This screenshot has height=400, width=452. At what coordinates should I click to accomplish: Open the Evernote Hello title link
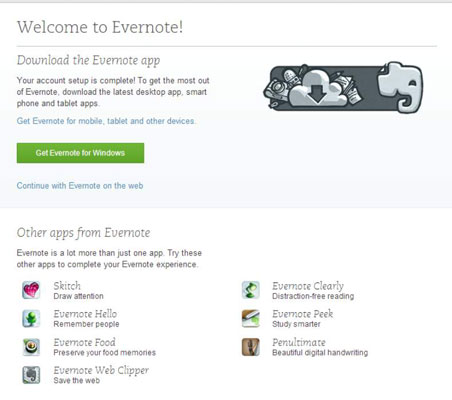85,314
